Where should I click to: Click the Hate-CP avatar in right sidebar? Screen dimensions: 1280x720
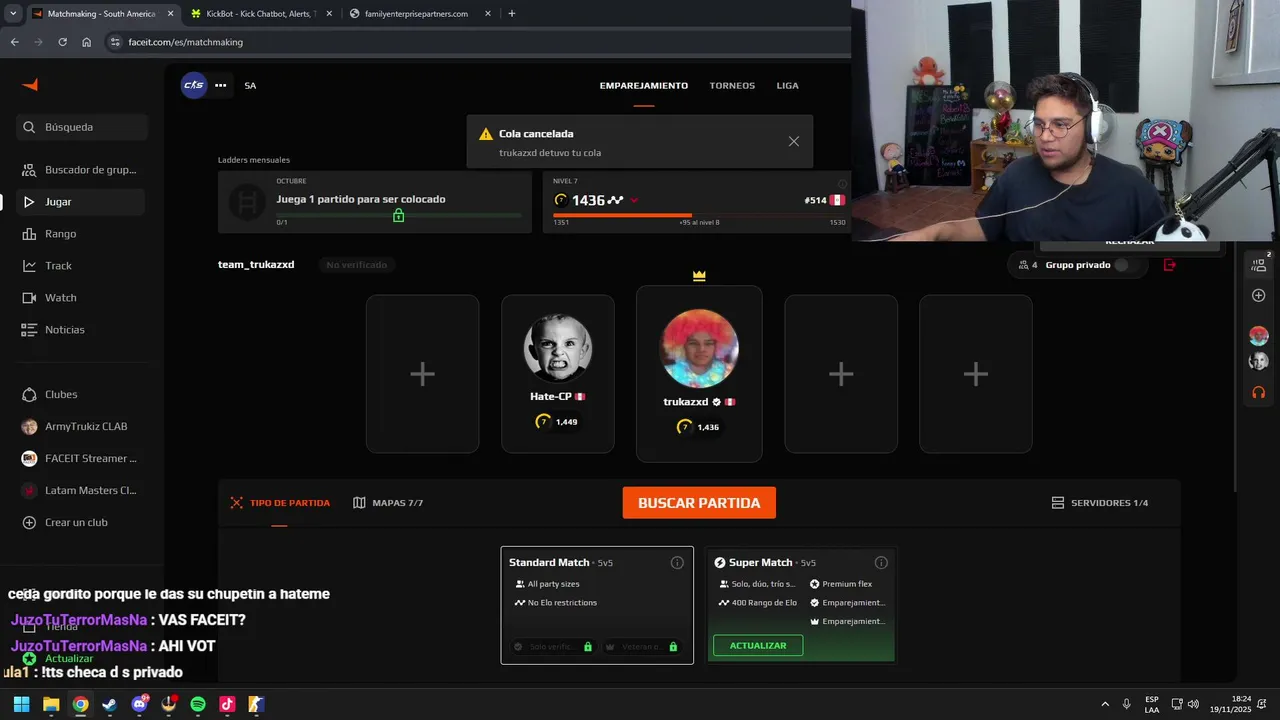point(1259,361)
